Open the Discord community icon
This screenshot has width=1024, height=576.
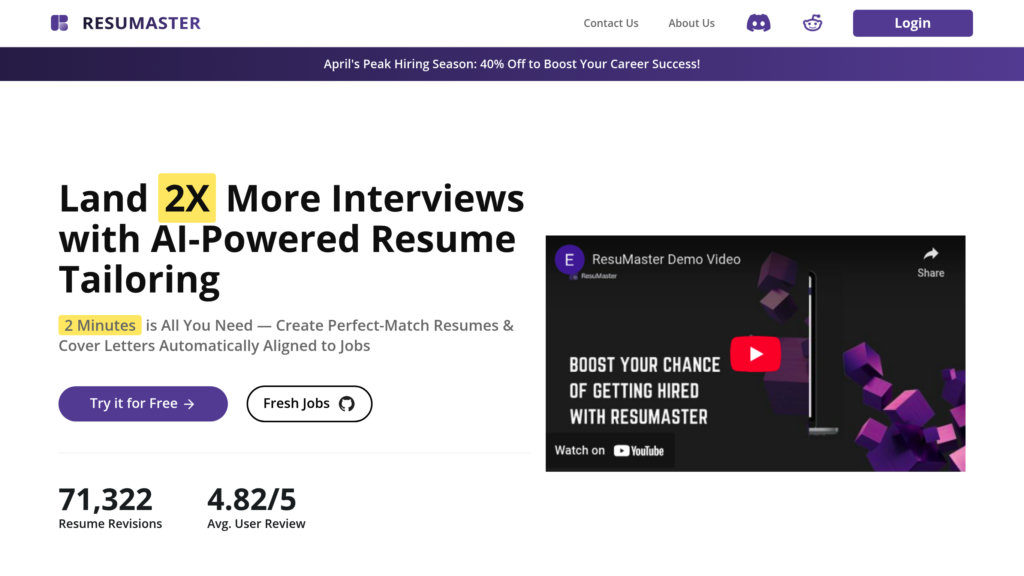(x=758, y=23)
